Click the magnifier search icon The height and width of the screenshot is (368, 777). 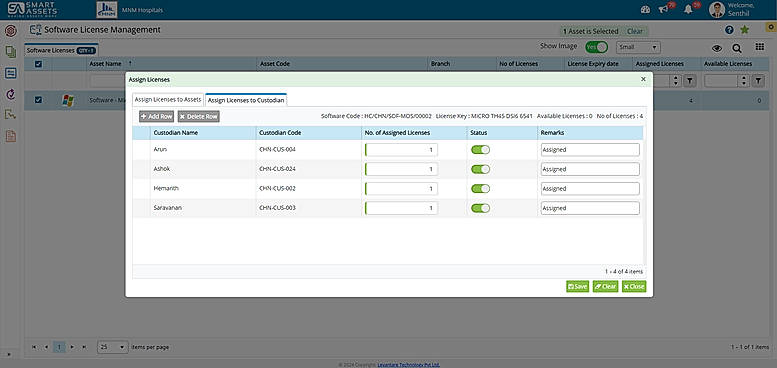pos(737,48)
